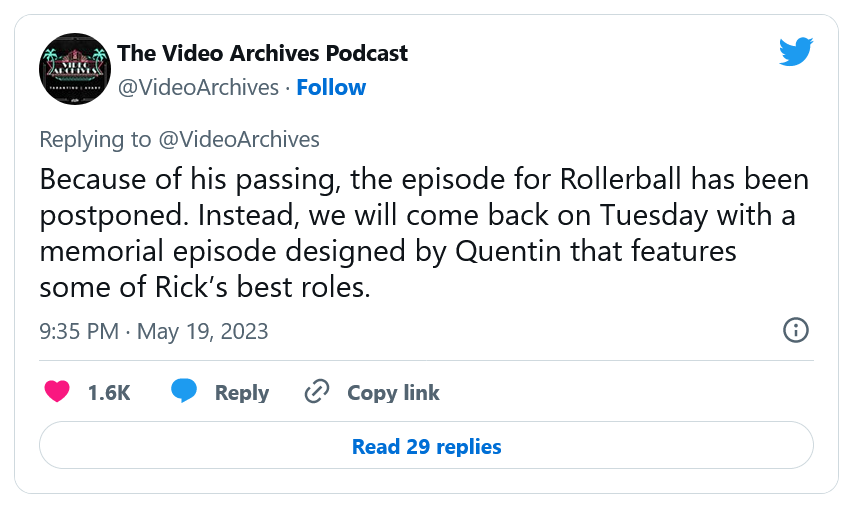The width and height of the screenshot is (850, 505).
Task: Click @VideoArchives mention in the Replying to line
Action: coord(239,140)
